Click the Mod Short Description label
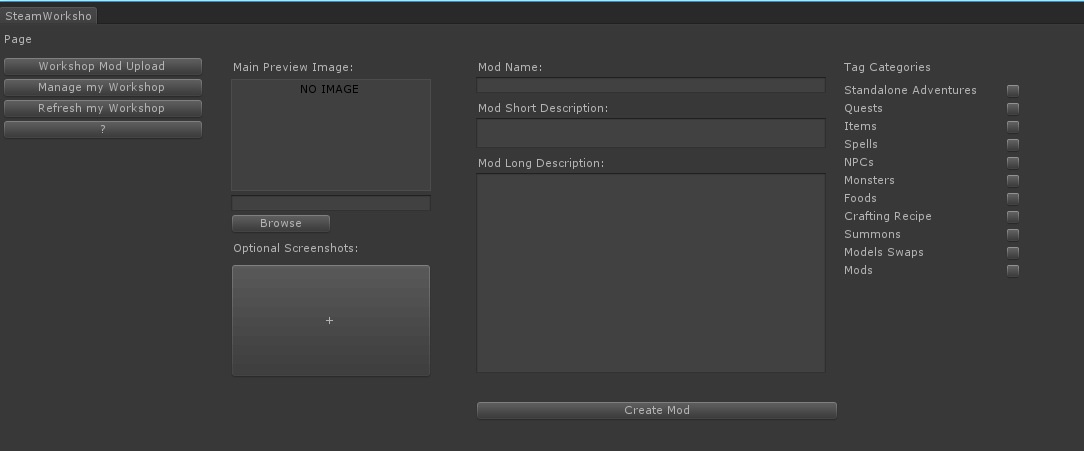1084x451 pixels. 543,108
